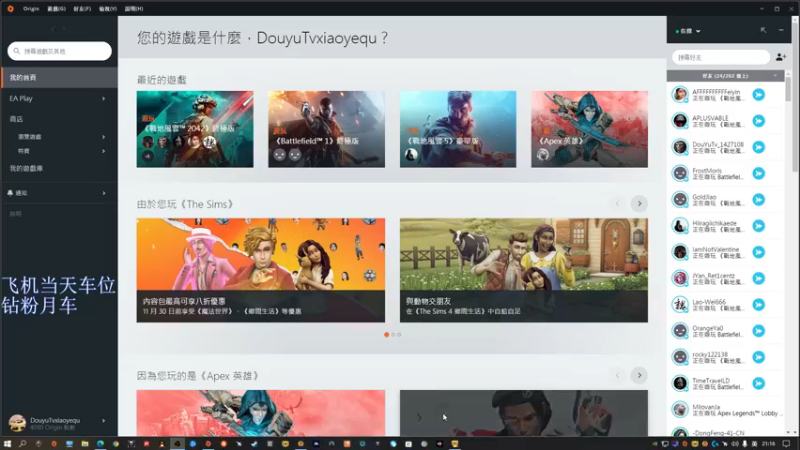Expand the 瀏覽遊戲 submenu arrow
Image resolution: width=800 pixels, height=450 pixels.
tap(104, 137)
